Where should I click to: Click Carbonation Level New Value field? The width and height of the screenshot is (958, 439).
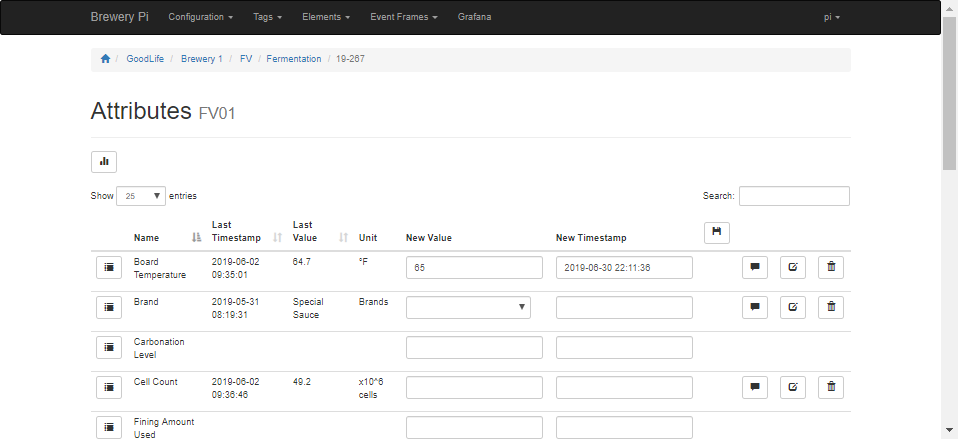point(474,347)
